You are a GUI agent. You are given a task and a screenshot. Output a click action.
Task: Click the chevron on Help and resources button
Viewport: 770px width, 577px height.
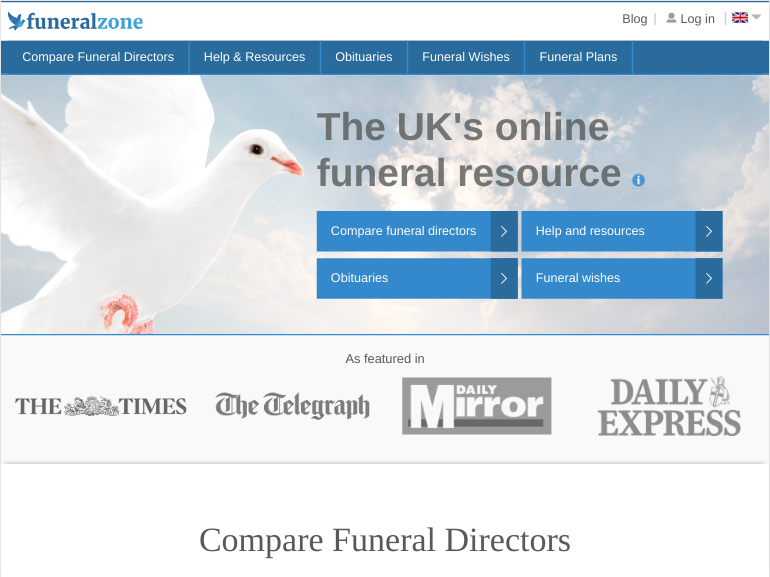tap(709, 231)
